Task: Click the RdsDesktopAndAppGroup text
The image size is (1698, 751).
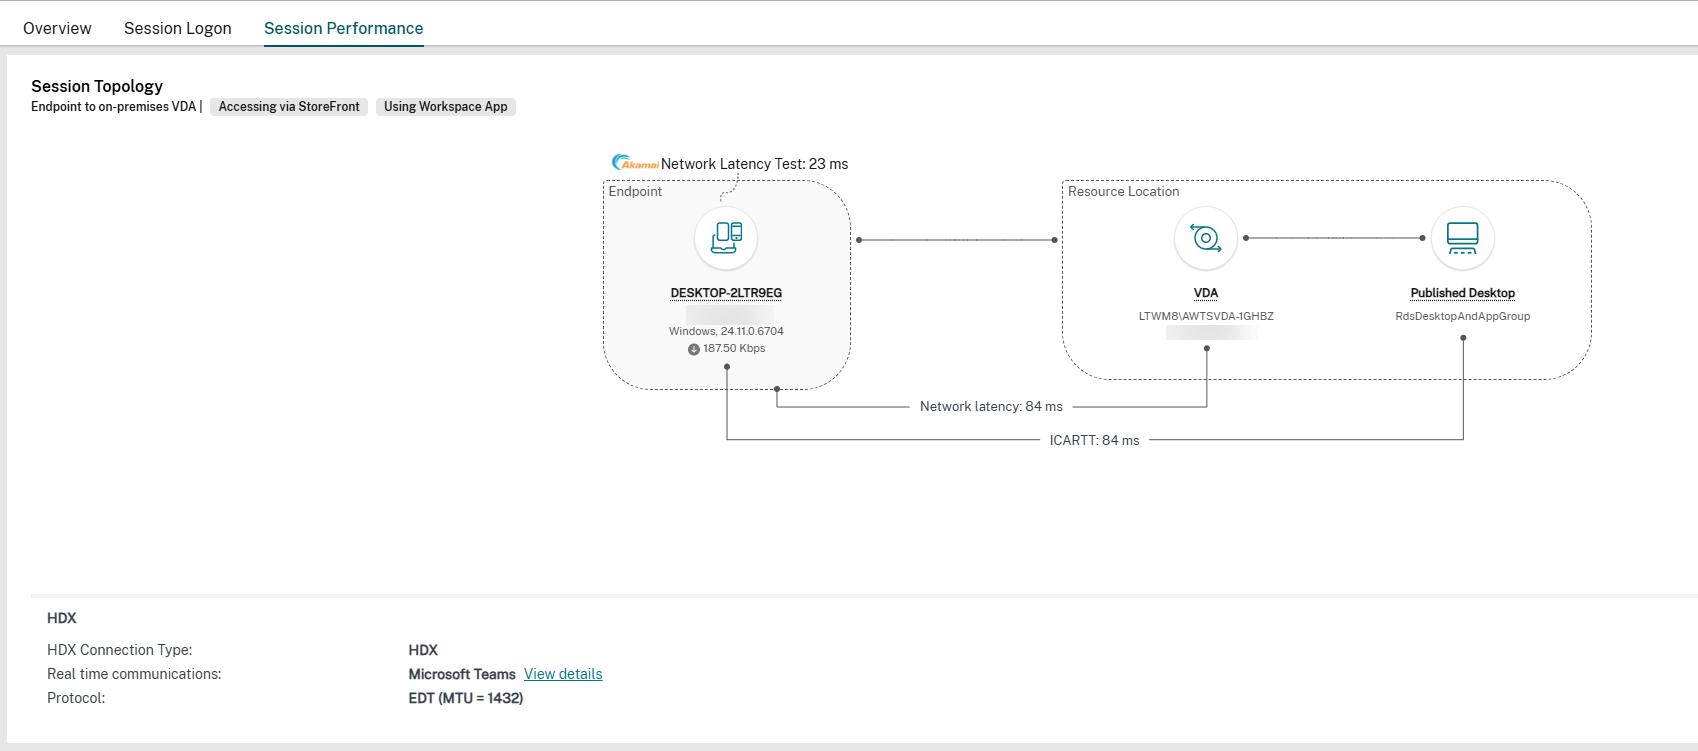Action: coord(1462,316)
